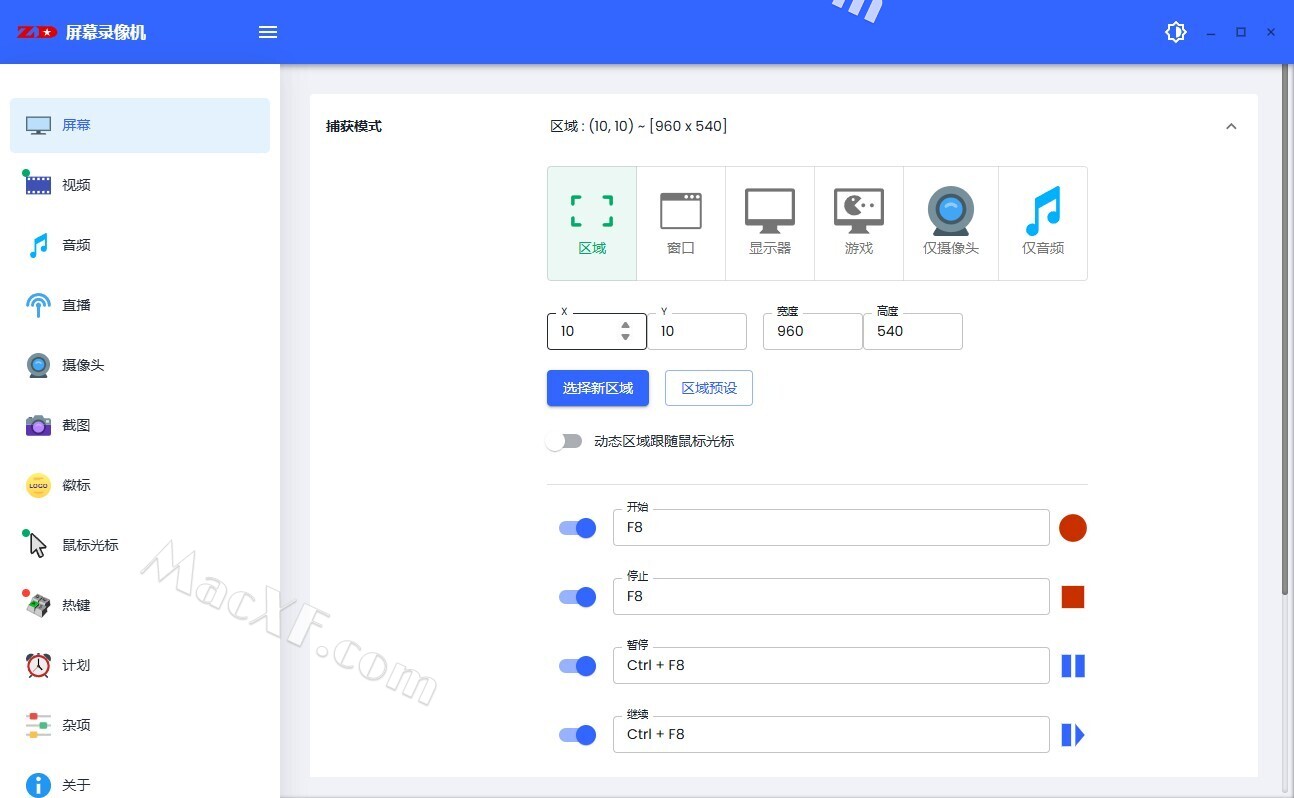Enable dynamic region follow mouse cursor toggle
This screenshot has height=798, width=1294.
pos(565,441)
